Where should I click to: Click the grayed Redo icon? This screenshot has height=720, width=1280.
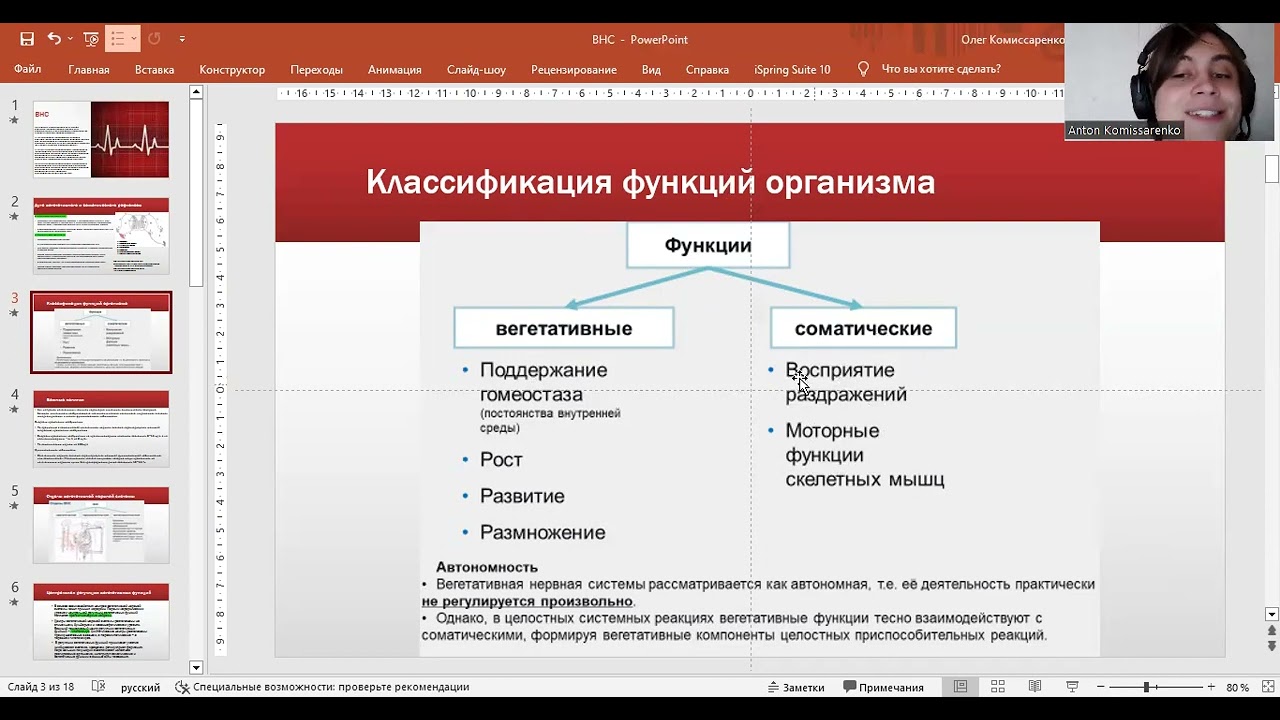[154, 39]
